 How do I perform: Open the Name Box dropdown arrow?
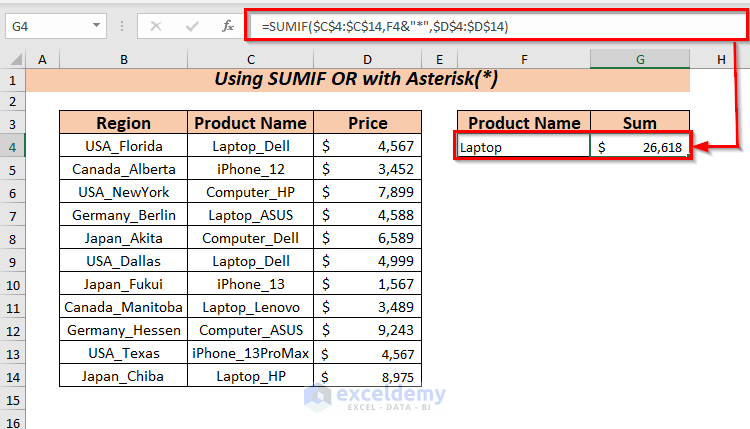(x=96, y=26)
